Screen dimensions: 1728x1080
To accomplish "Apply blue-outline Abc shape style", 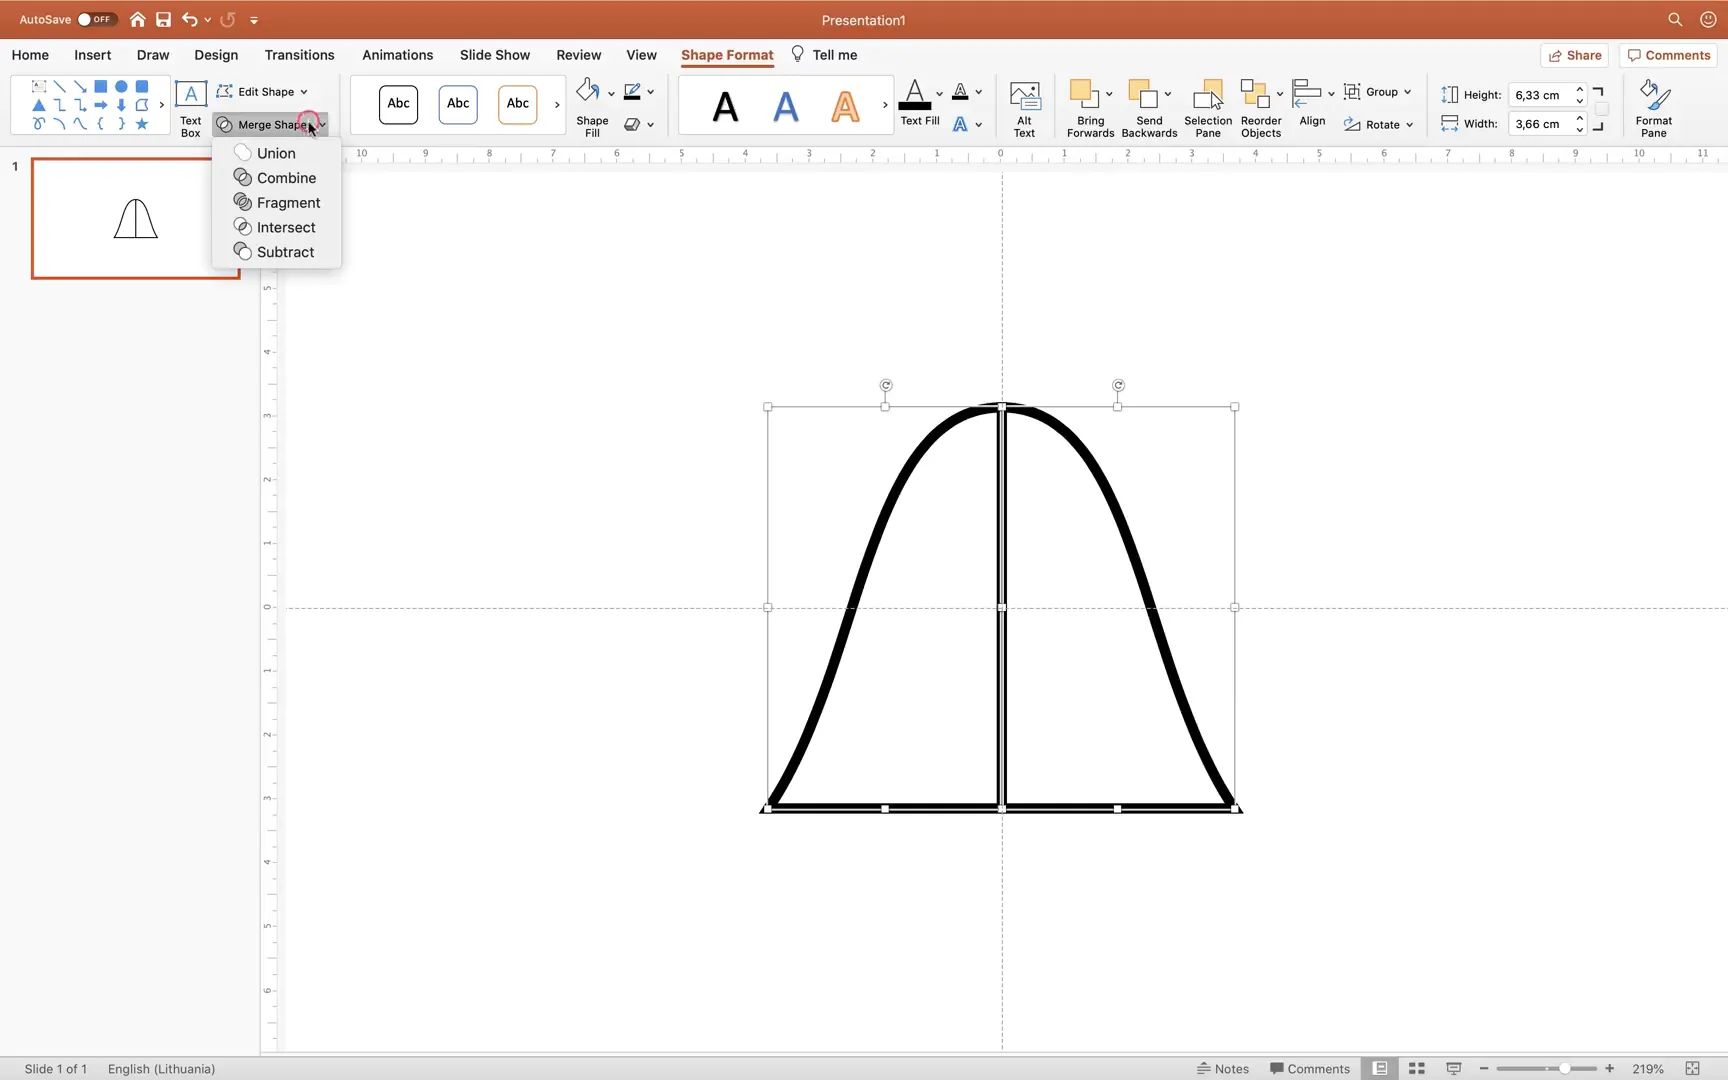I will coord(458,104).
